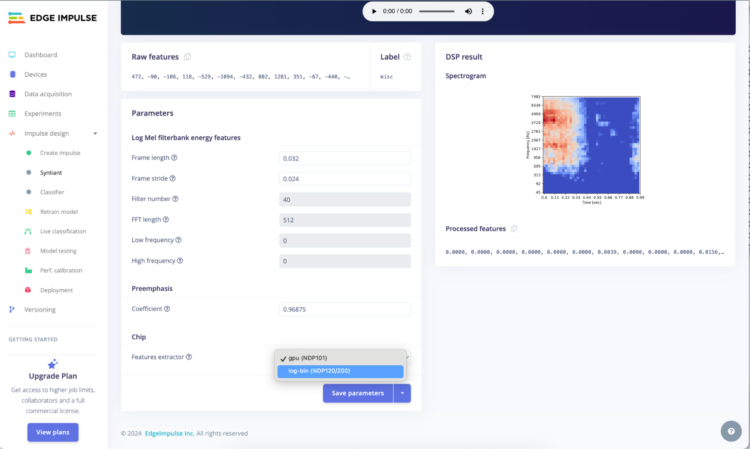Screen dimensions: 750x449
Task: Play the audio sample
Action: [x=374, y=11]
